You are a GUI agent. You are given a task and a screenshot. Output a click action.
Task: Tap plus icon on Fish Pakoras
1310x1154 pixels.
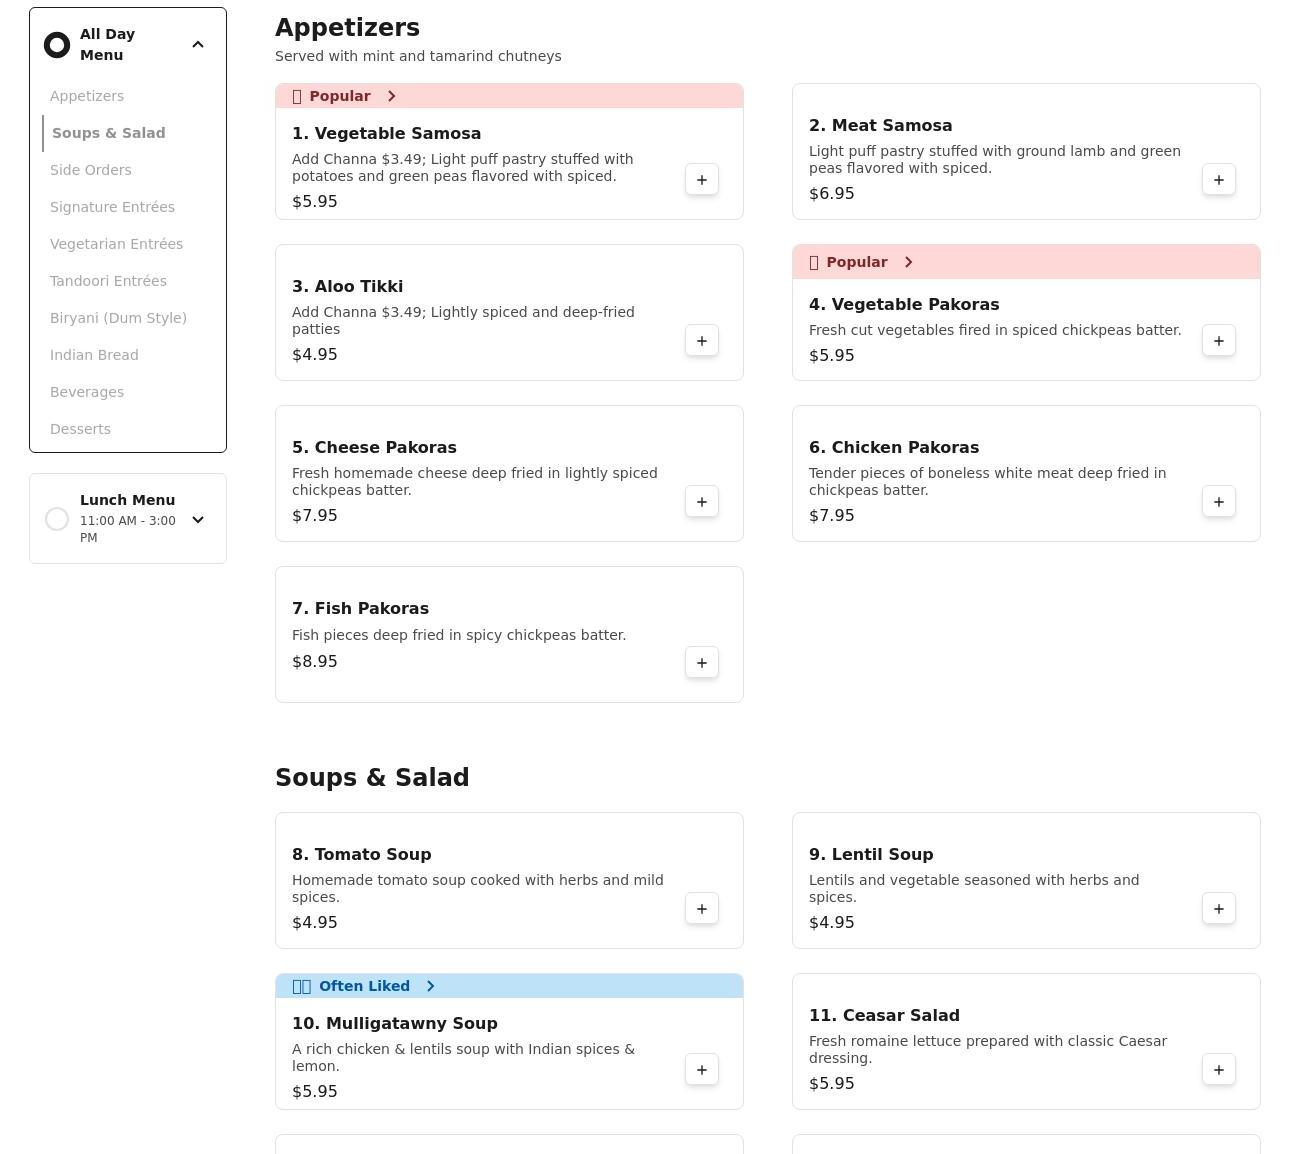point(701,663)
